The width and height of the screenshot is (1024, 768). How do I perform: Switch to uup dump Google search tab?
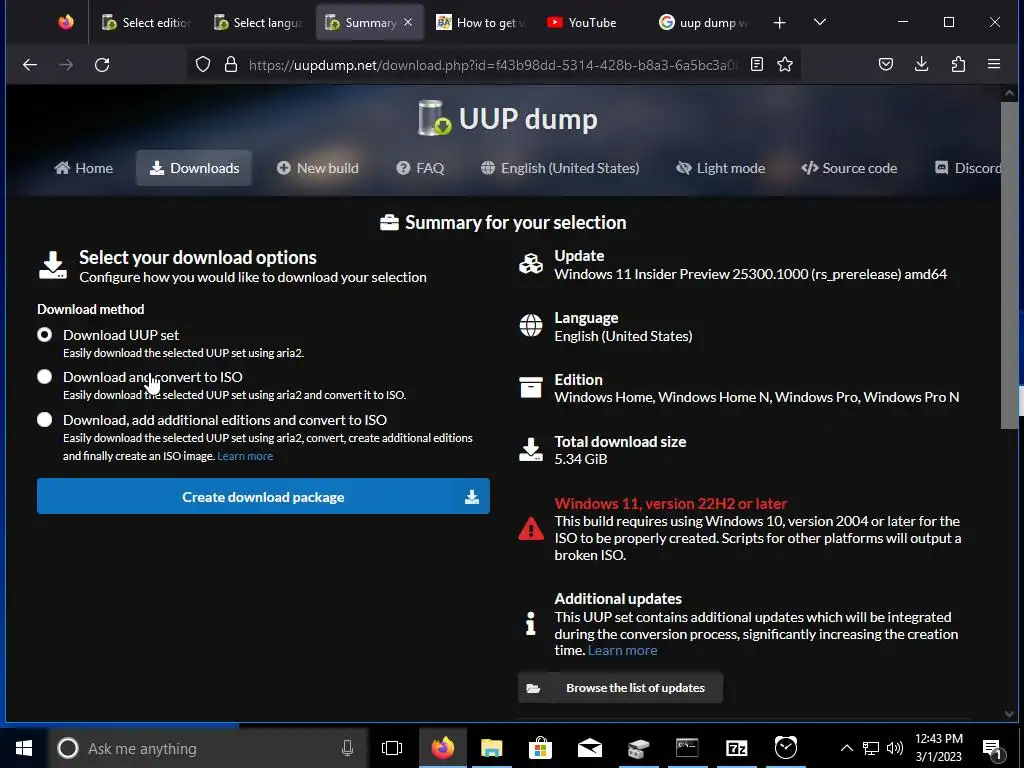(705, 23)
